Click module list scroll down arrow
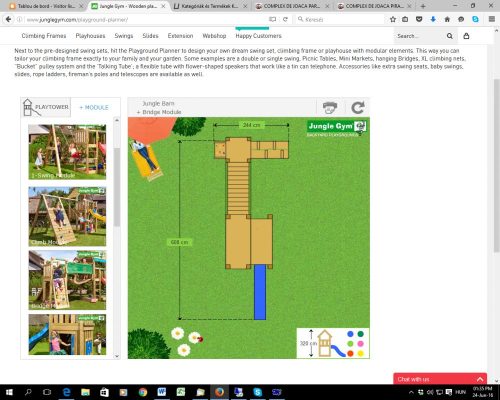This screenshot has height=400, width=500. click(117, 356)
